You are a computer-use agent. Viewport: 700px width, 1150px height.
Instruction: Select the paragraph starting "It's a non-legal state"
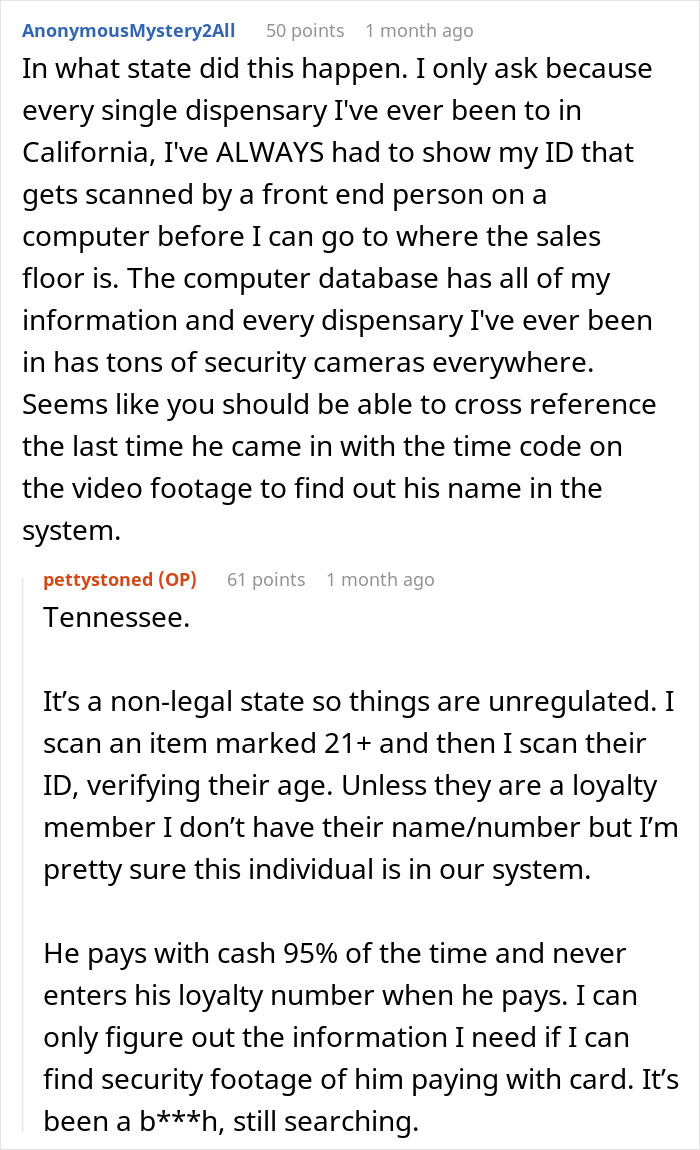(x=360, y=785)
